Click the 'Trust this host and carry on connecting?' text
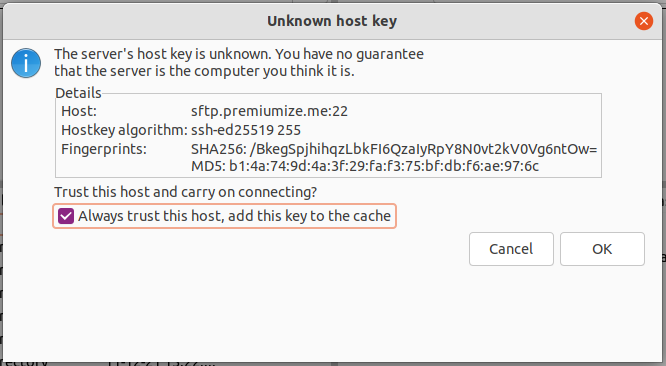The image size is (666, 366). (186, 192)
